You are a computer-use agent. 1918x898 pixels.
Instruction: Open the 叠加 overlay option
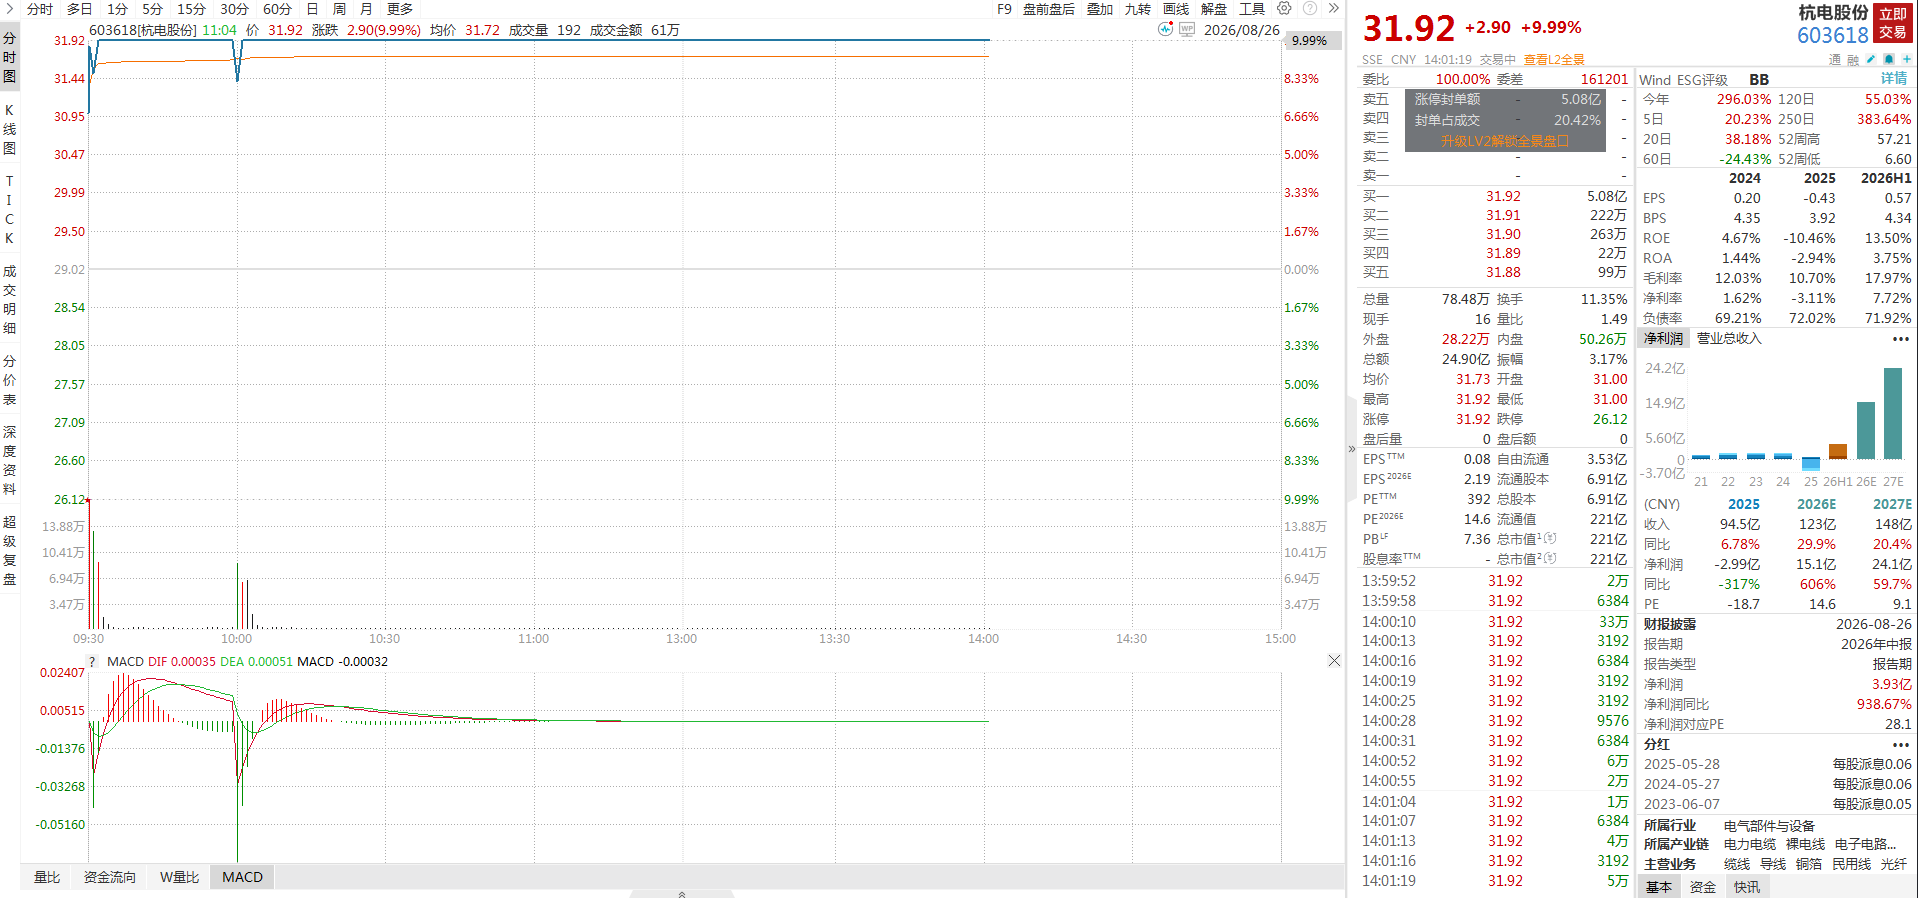point(1100,9)
